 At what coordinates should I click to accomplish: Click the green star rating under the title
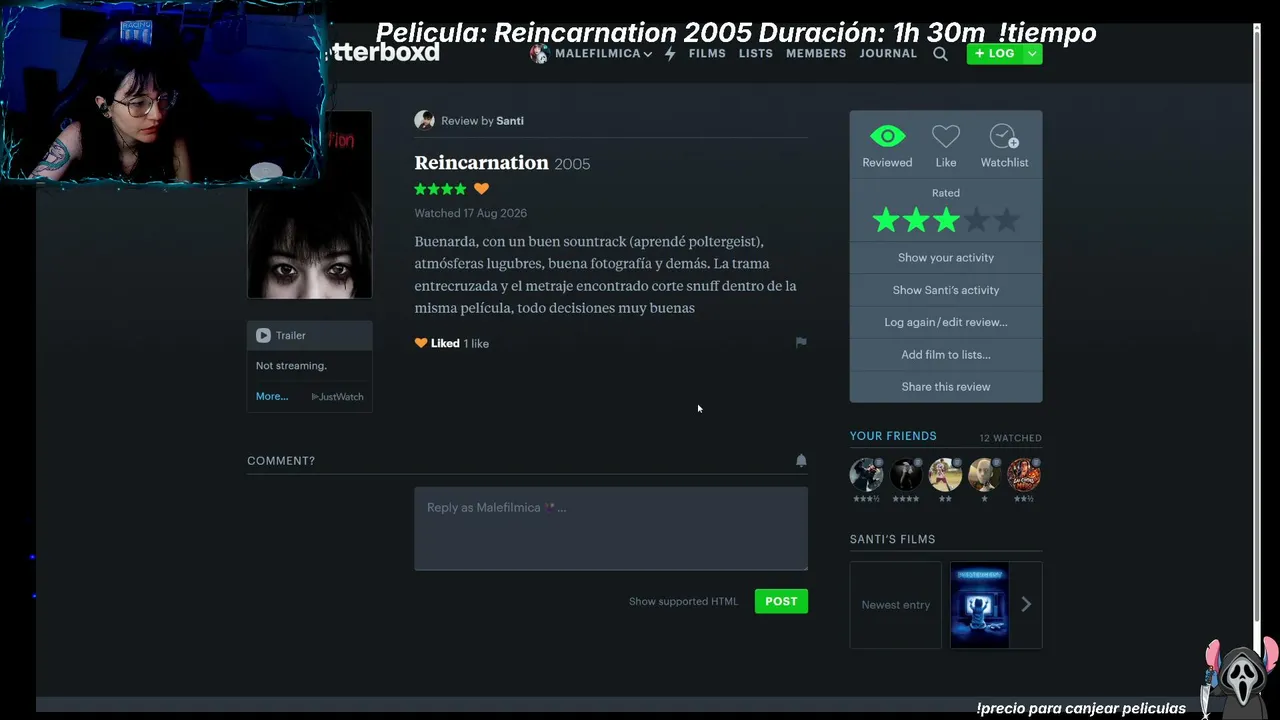[440, 189]
